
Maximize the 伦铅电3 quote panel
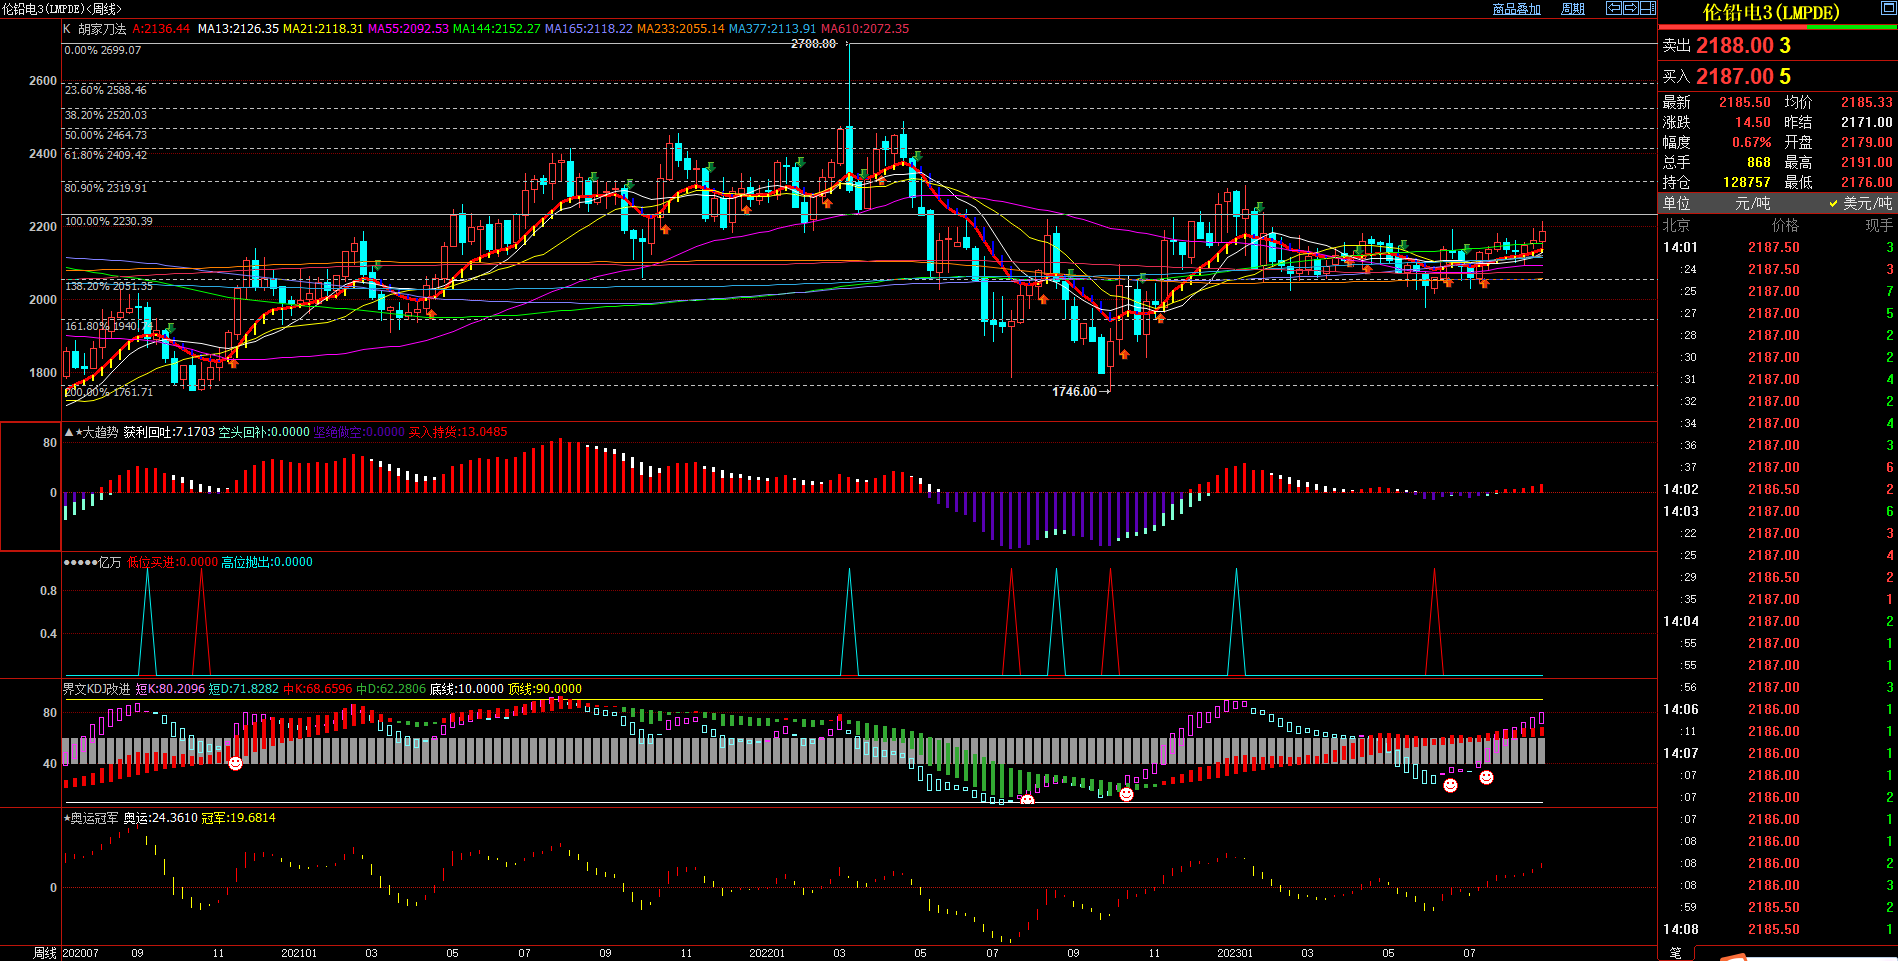pyautogui.click(x=1888, y=8)
